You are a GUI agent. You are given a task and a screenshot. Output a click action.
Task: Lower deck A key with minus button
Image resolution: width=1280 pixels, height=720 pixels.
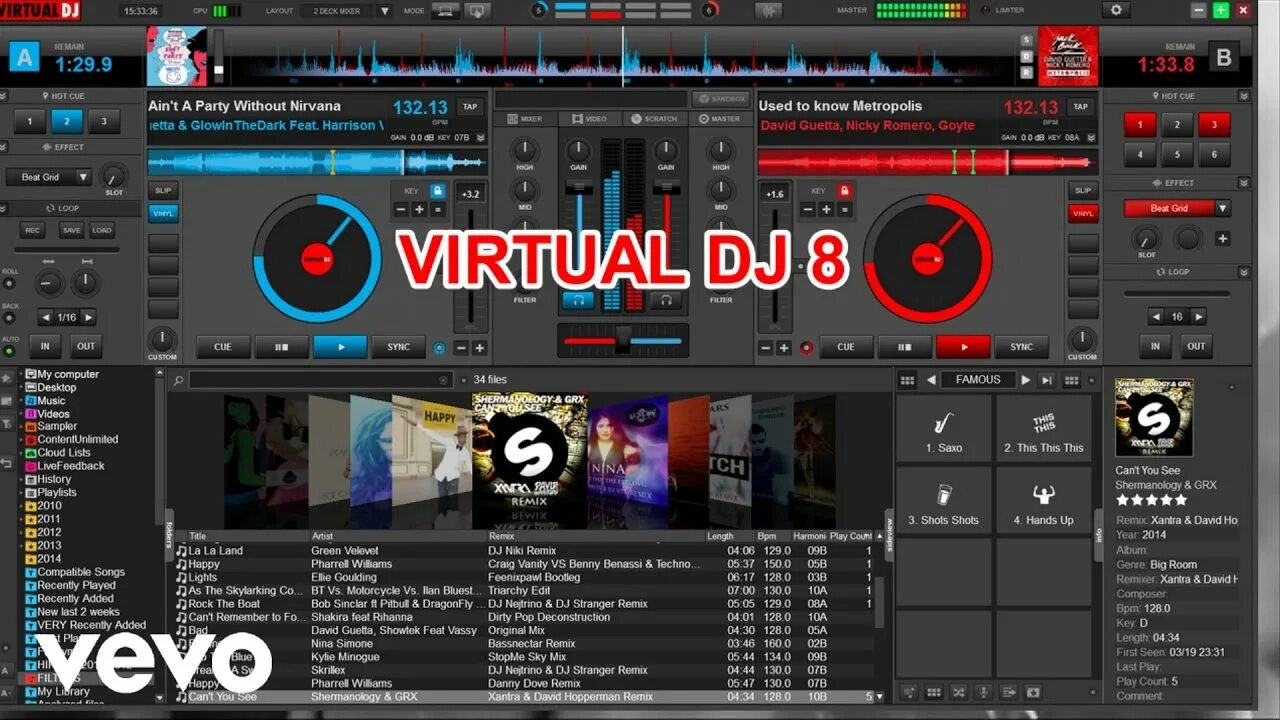(x=402, y=209)
